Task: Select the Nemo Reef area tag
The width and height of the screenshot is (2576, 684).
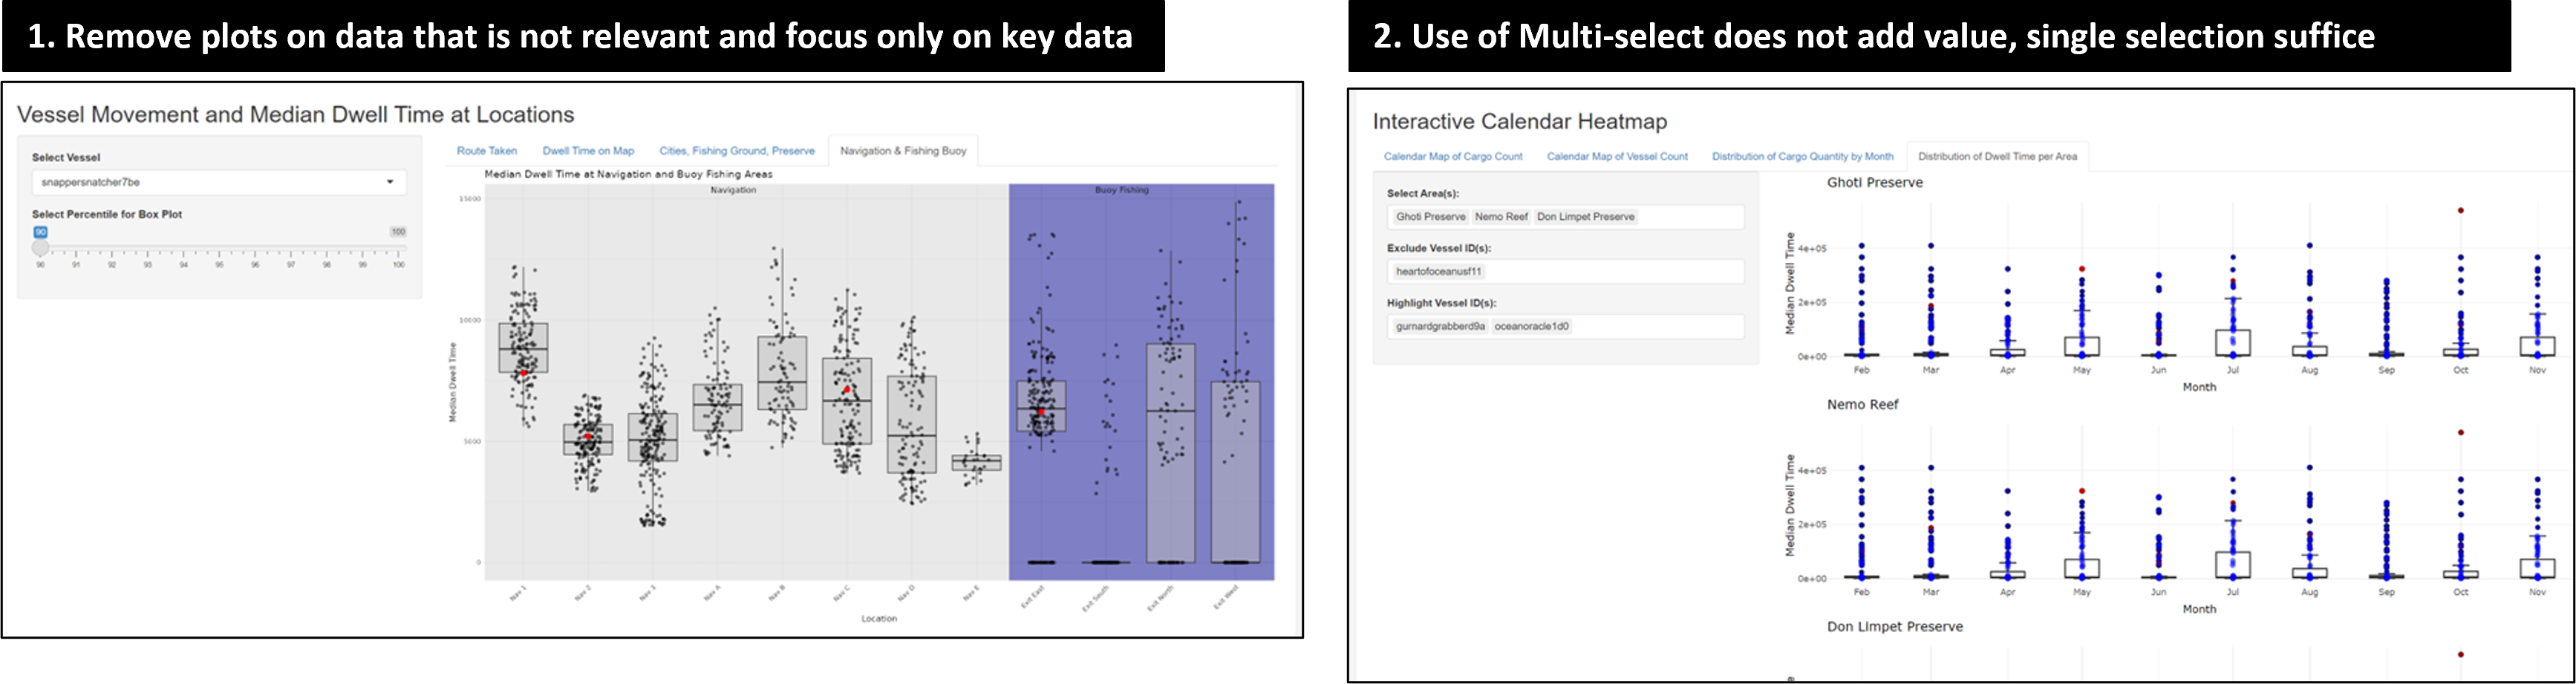Action: pos(1501,217)
